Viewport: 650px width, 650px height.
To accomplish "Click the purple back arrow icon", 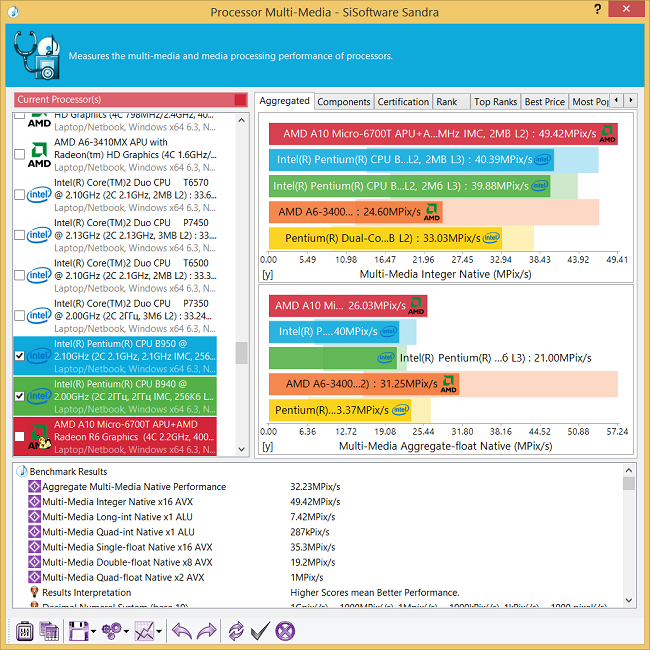I will [x=182, y=631].
